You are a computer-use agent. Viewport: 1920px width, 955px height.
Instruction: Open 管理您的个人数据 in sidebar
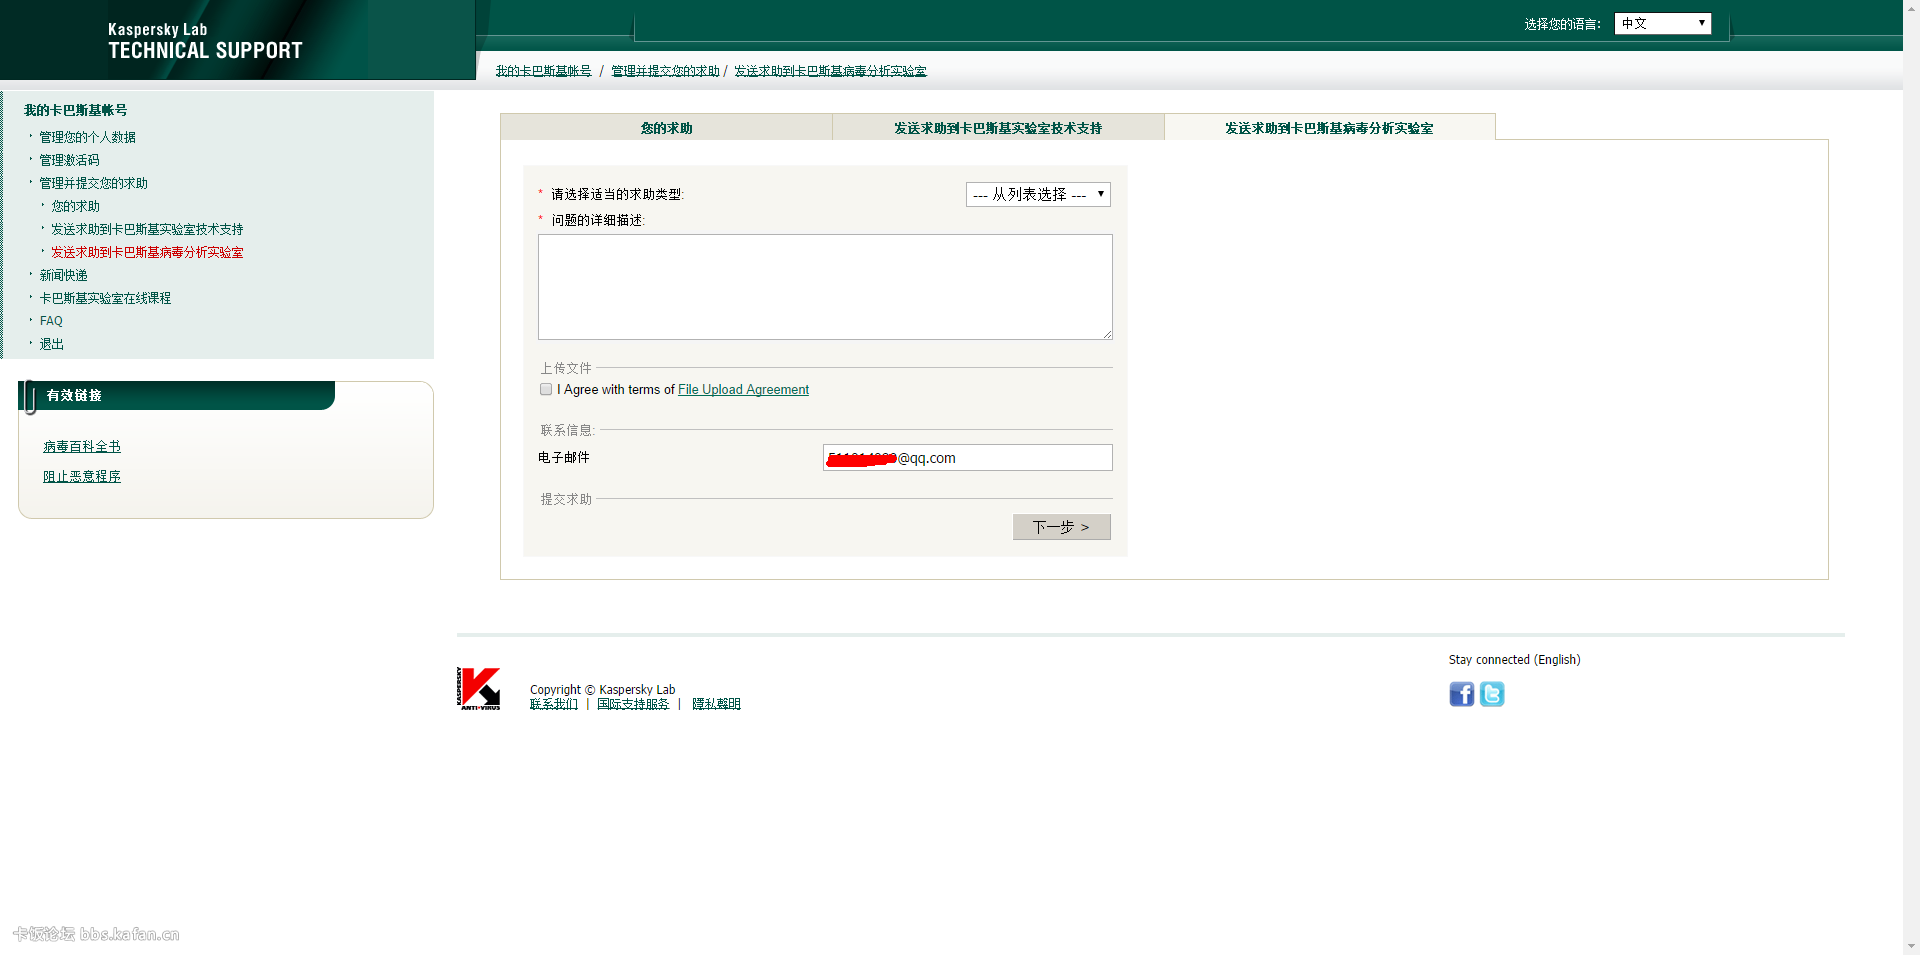point(87,137)
